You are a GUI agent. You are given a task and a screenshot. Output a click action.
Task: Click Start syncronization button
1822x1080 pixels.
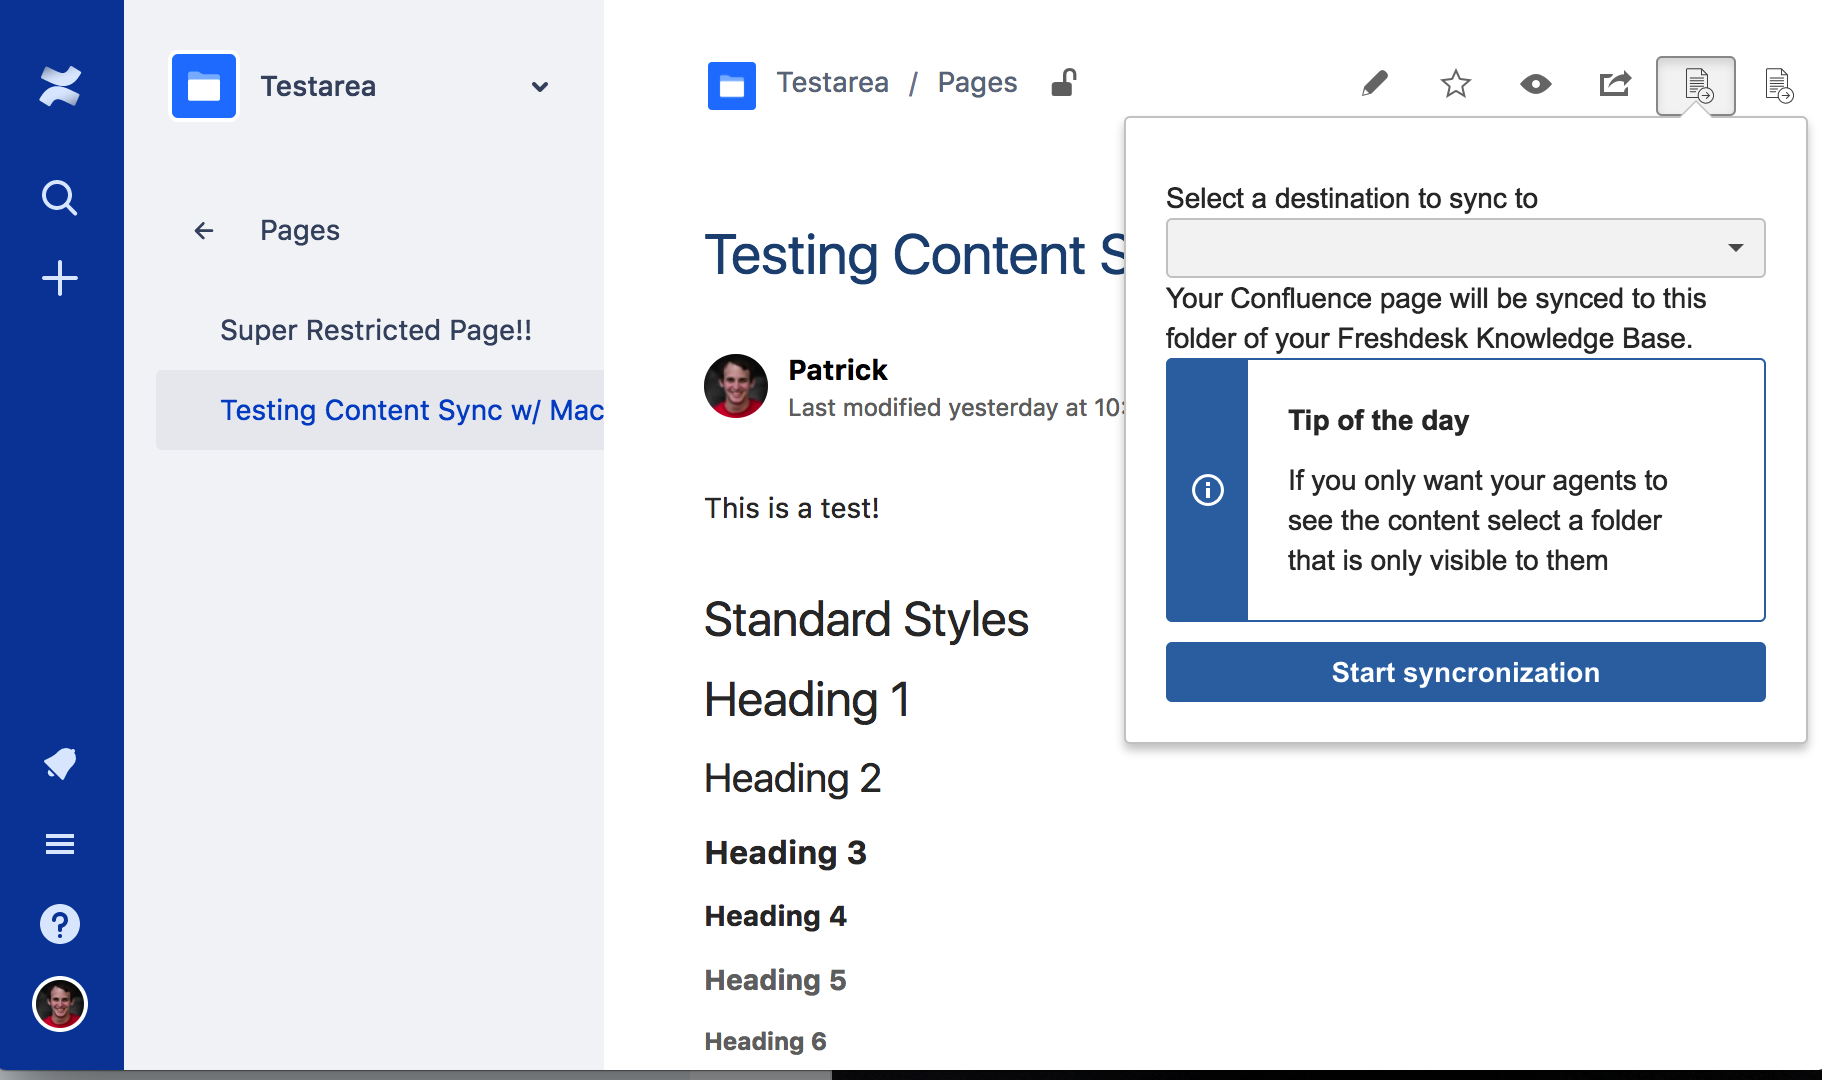coord(1465,672)
